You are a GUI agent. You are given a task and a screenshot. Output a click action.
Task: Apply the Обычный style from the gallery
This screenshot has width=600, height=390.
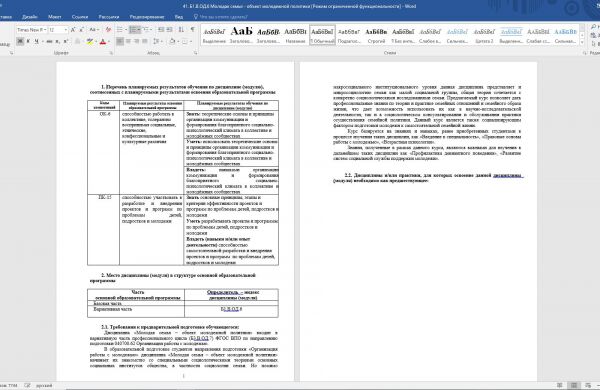(x=323, y=35)
